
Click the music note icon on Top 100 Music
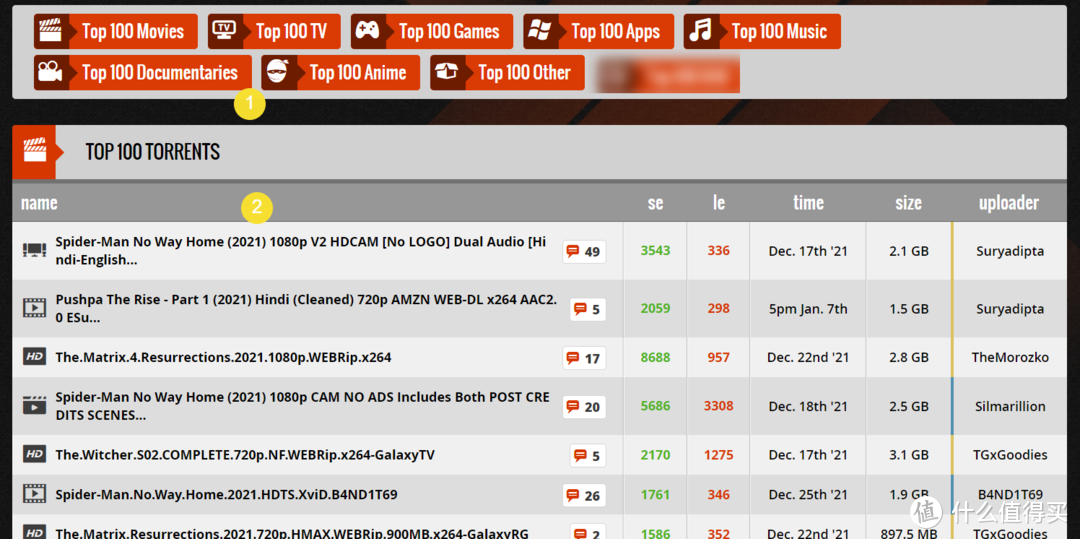(x=700, y=31)
